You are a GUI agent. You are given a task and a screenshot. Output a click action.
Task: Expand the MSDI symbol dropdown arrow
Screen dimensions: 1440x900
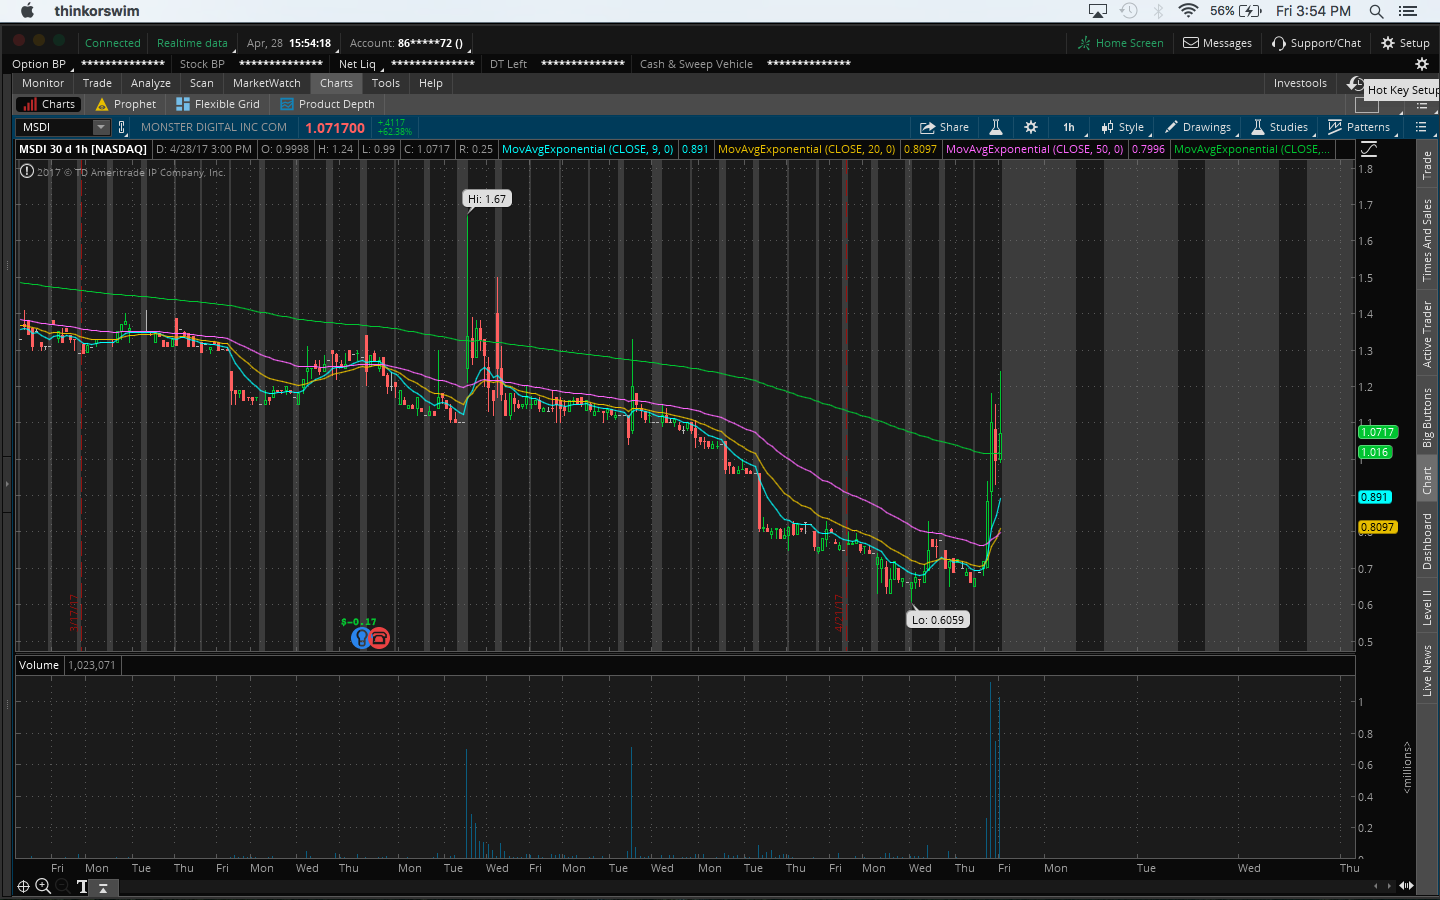(101, 127)
